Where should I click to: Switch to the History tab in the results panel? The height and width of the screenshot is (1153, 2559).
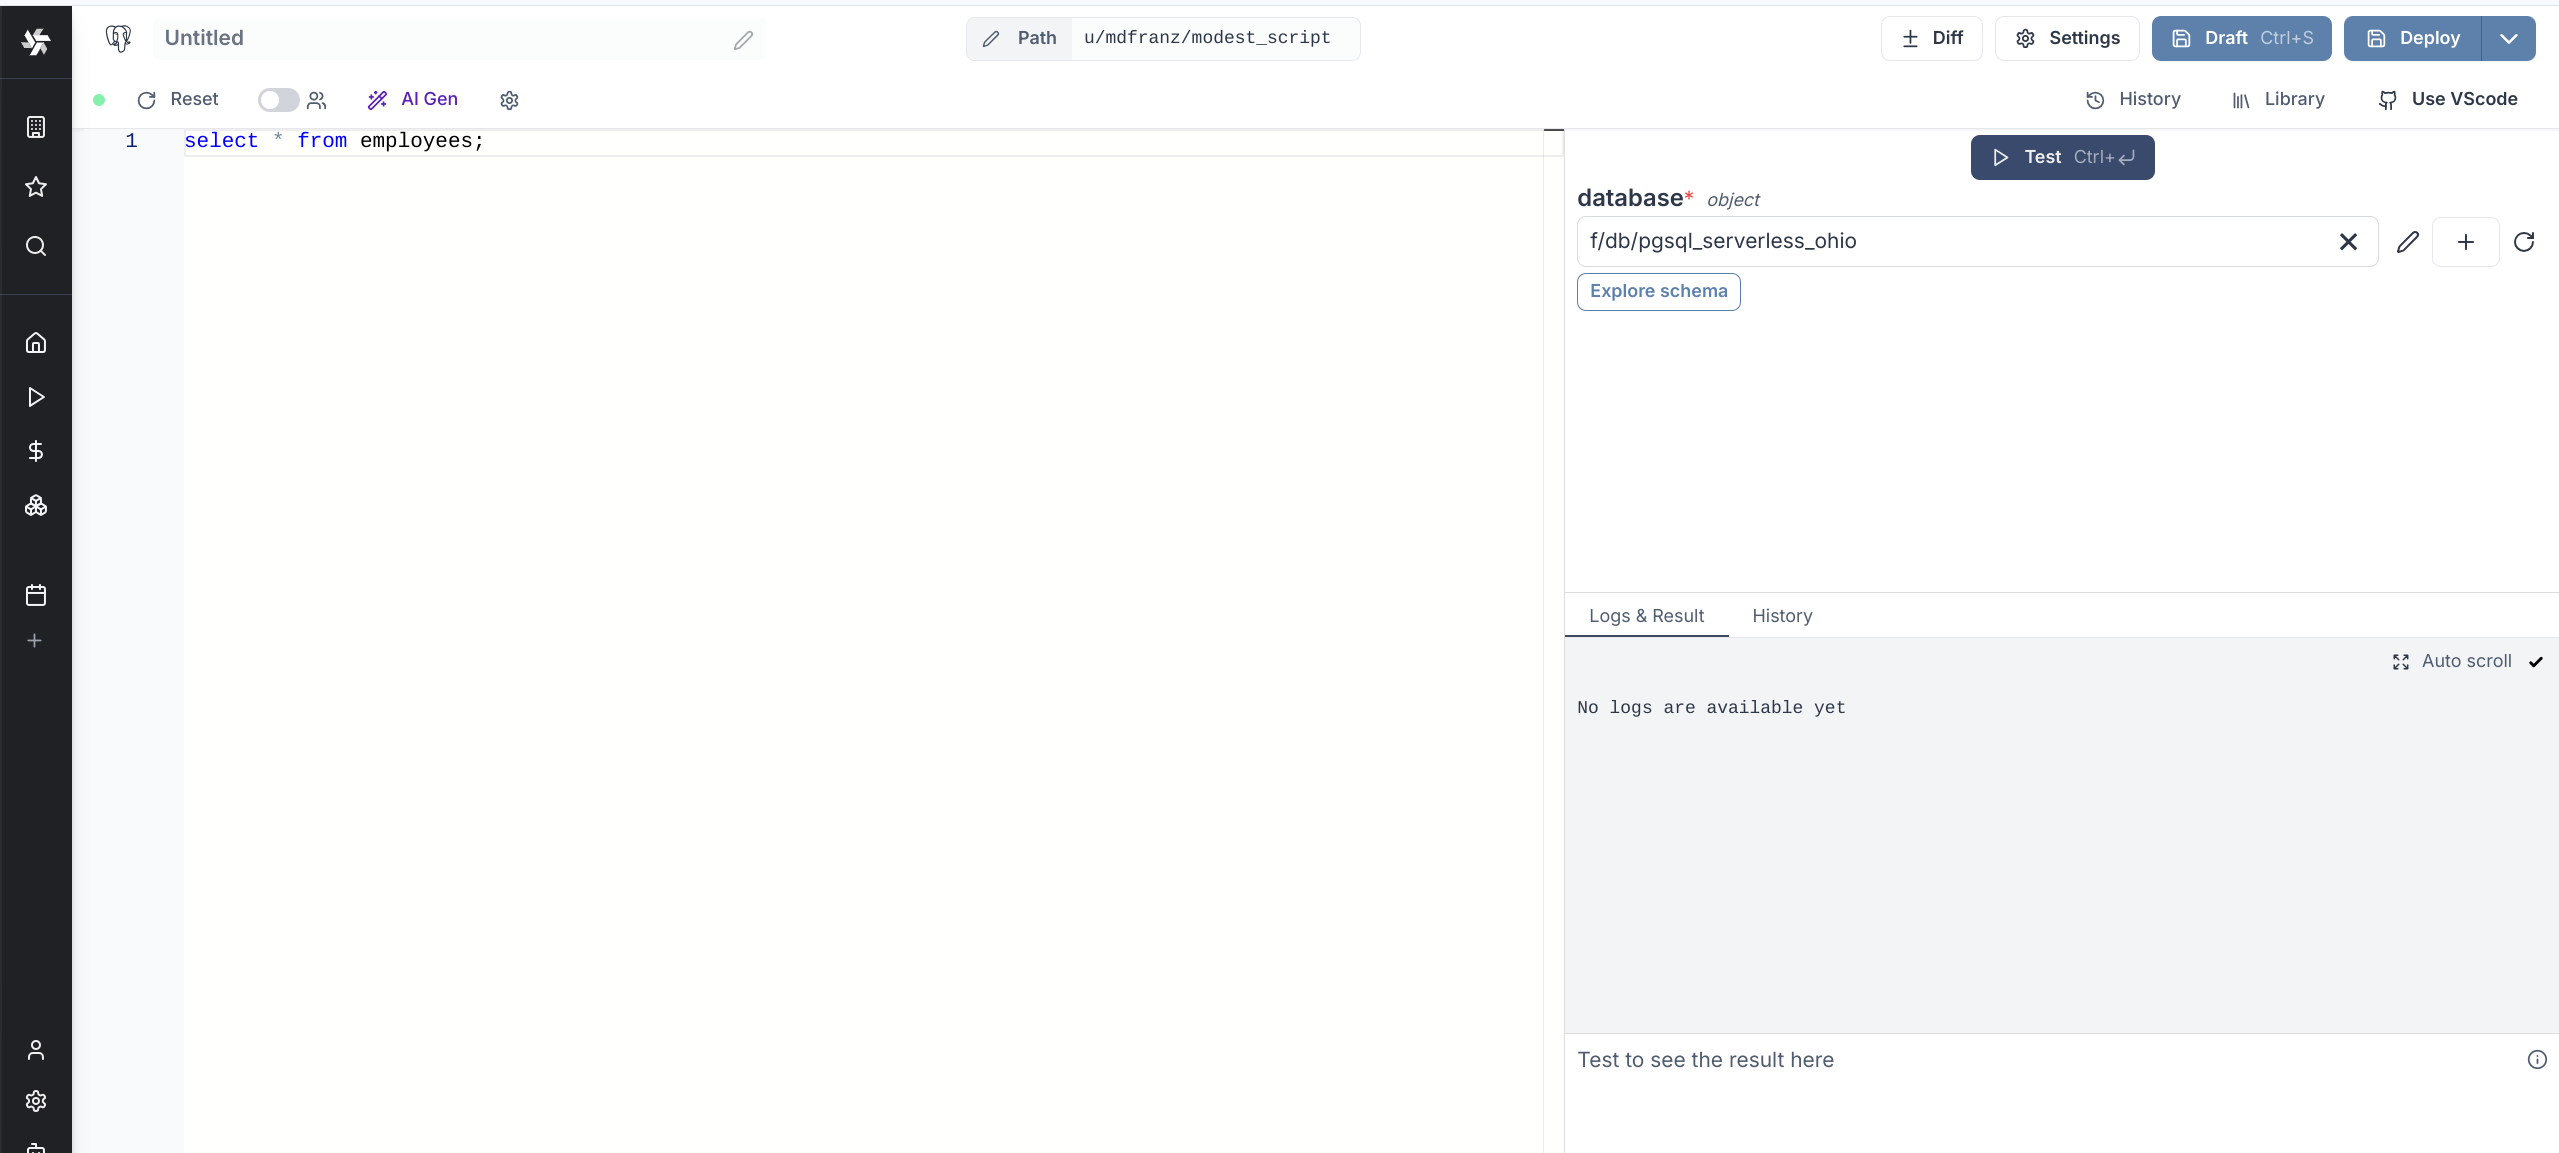(x=1781, y=616)
